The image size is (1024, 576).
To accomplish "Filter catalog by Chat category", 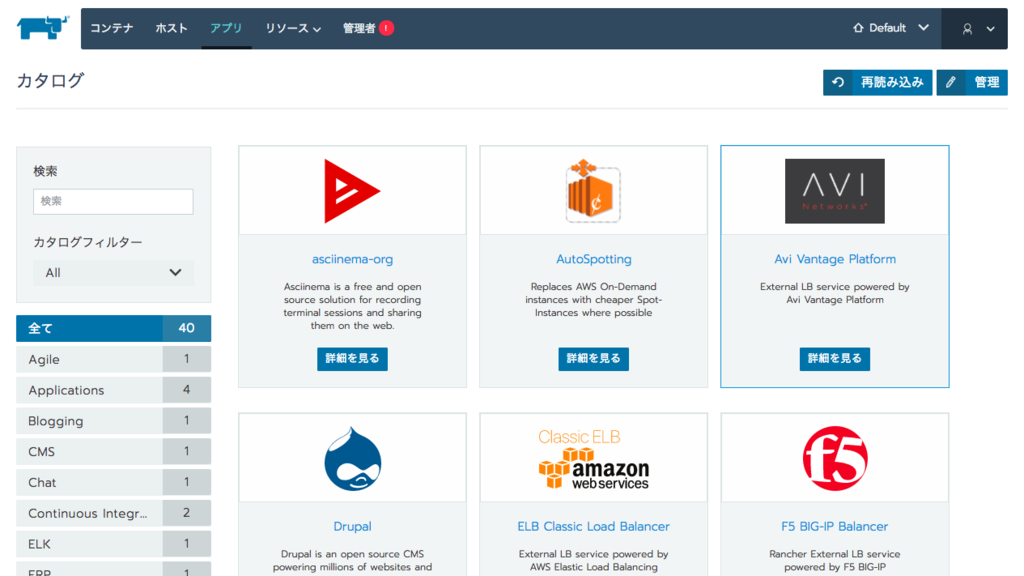I will pos(114,483).
